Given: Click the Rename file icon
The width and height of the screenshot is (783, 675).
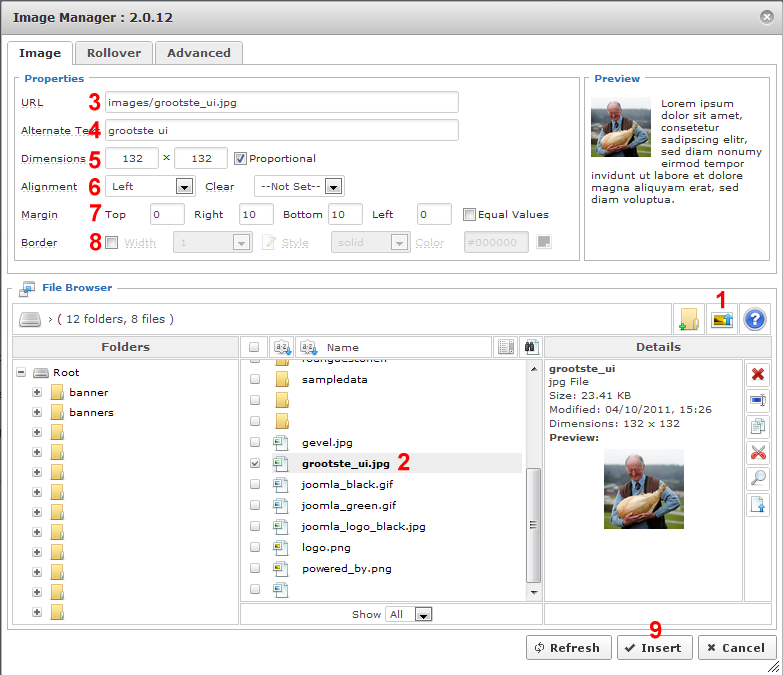Looking at the screenshot, I should [758, 400].
